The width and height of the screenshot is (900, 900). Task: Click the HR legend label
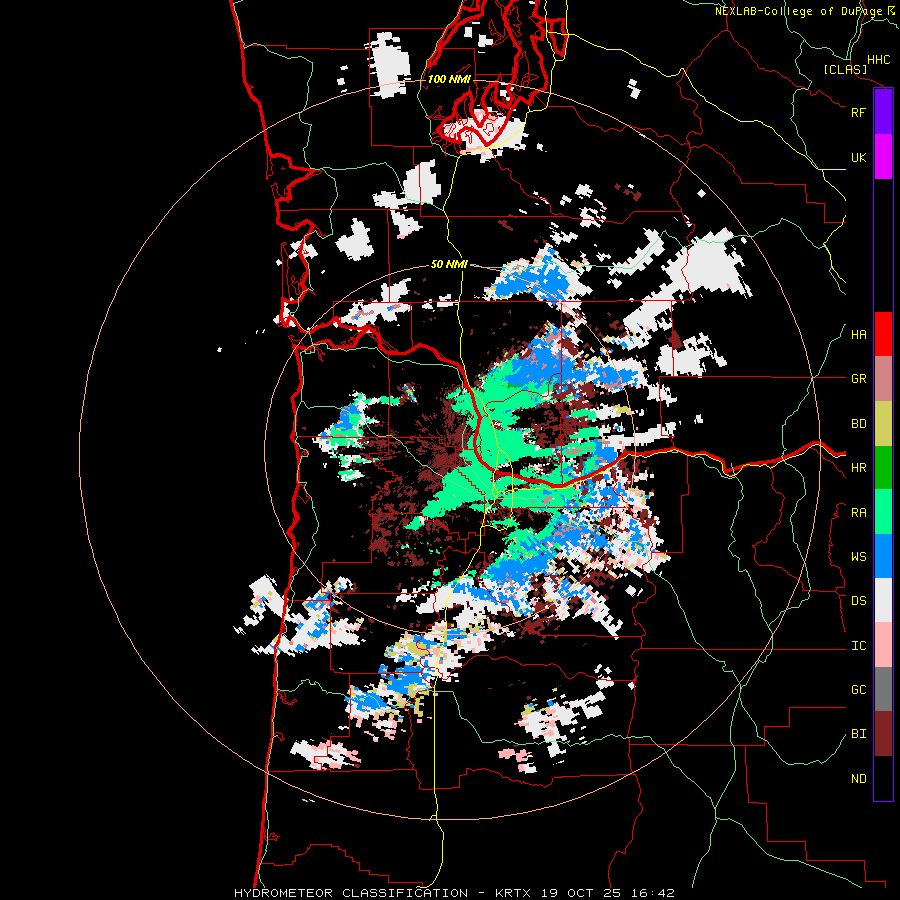858,468
